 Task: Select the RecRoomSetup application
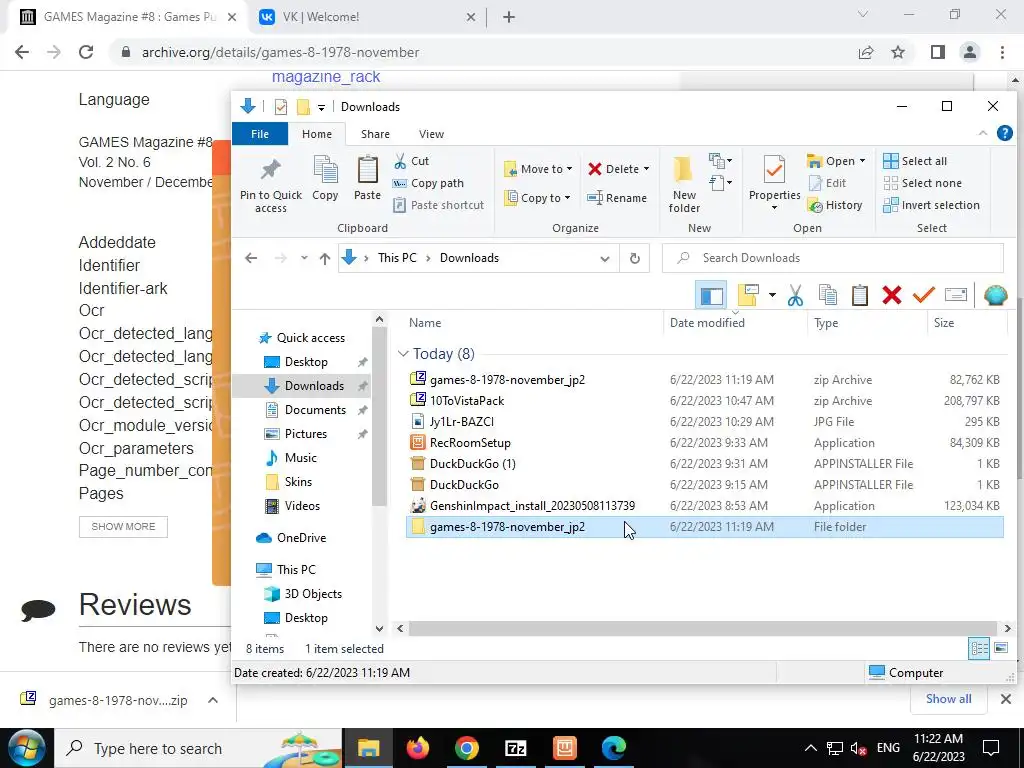704,443
